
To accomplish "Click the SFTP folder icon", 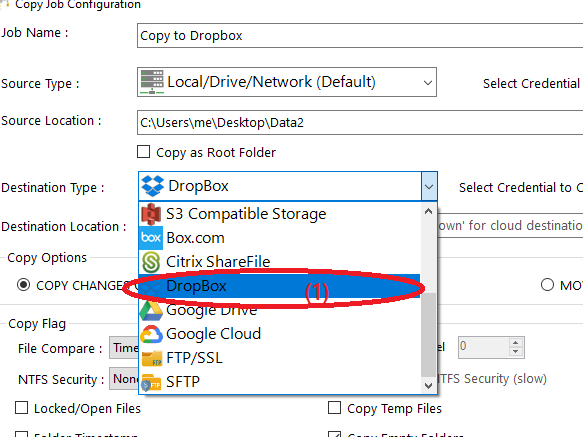I will tap(151, 382).
